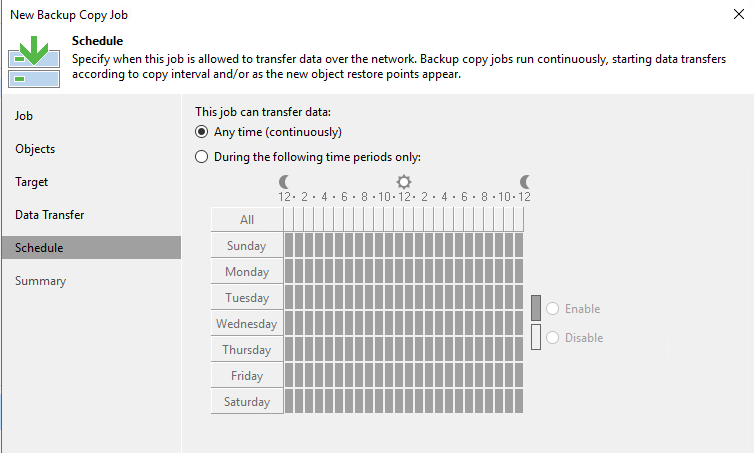Go to the Objects step
The height and width of the screenshot is (453, 754).
(x=35, y=149)
